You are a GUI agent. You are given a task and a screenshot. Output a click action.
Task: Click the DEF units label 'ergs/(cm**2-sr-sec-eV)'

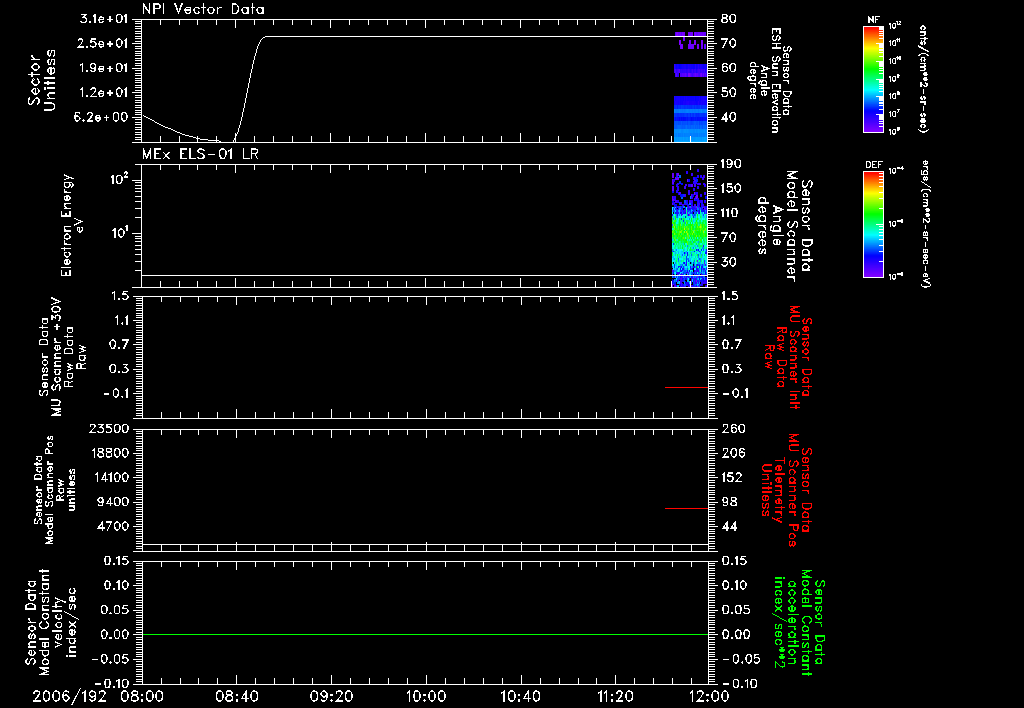click(925, 224)
